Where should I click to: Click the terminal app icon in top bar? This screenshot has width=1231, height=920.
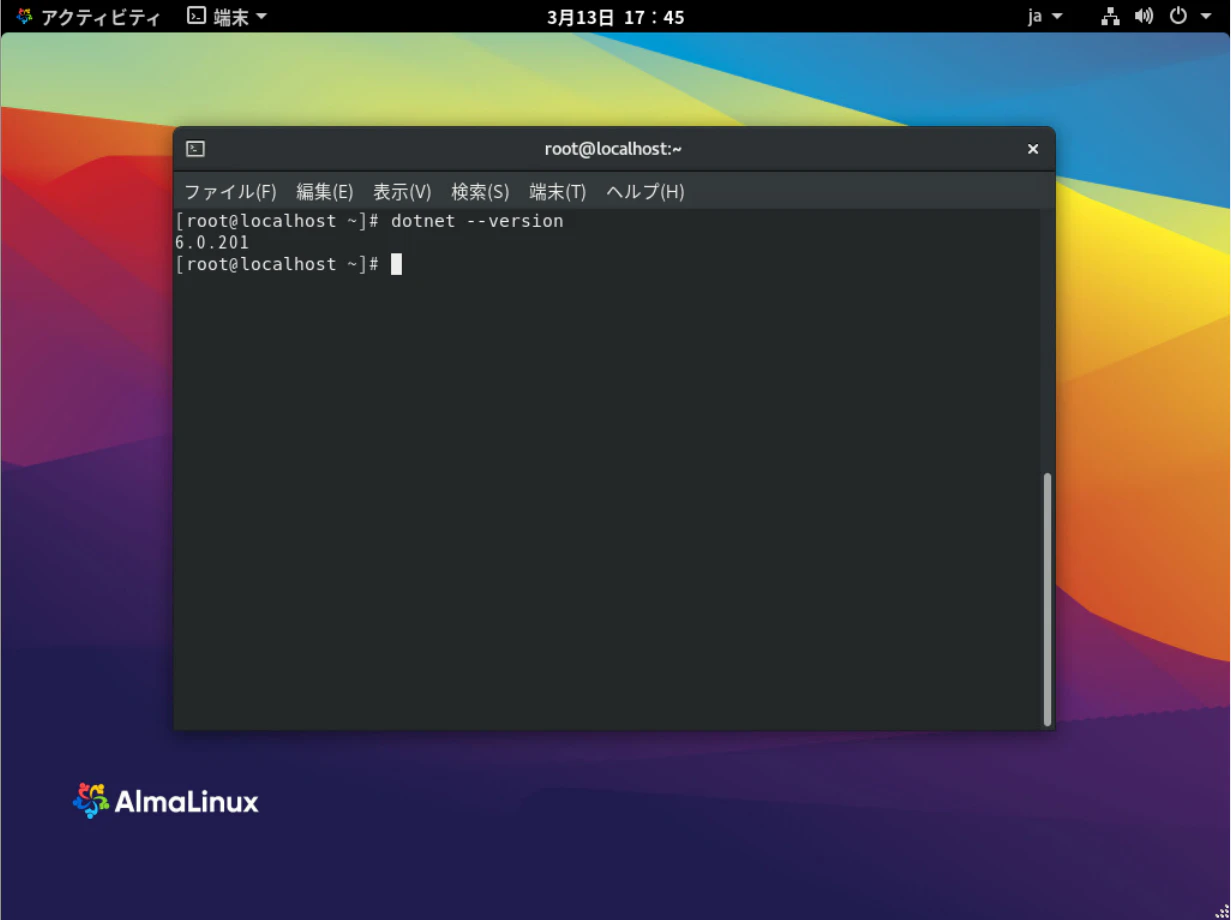(x=198, y=16)
